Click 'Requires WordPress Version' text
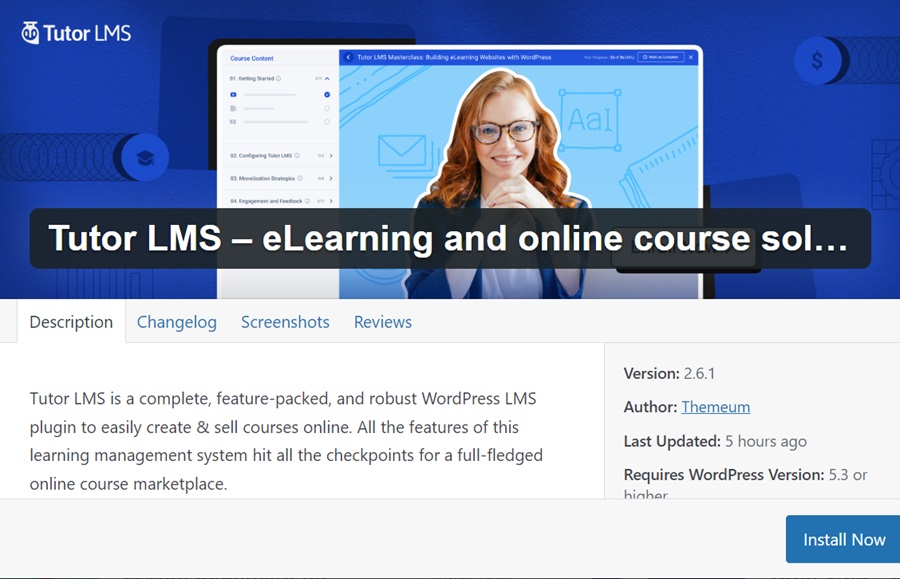This screenshot has height=579, width=900. (x=724, y=475)
